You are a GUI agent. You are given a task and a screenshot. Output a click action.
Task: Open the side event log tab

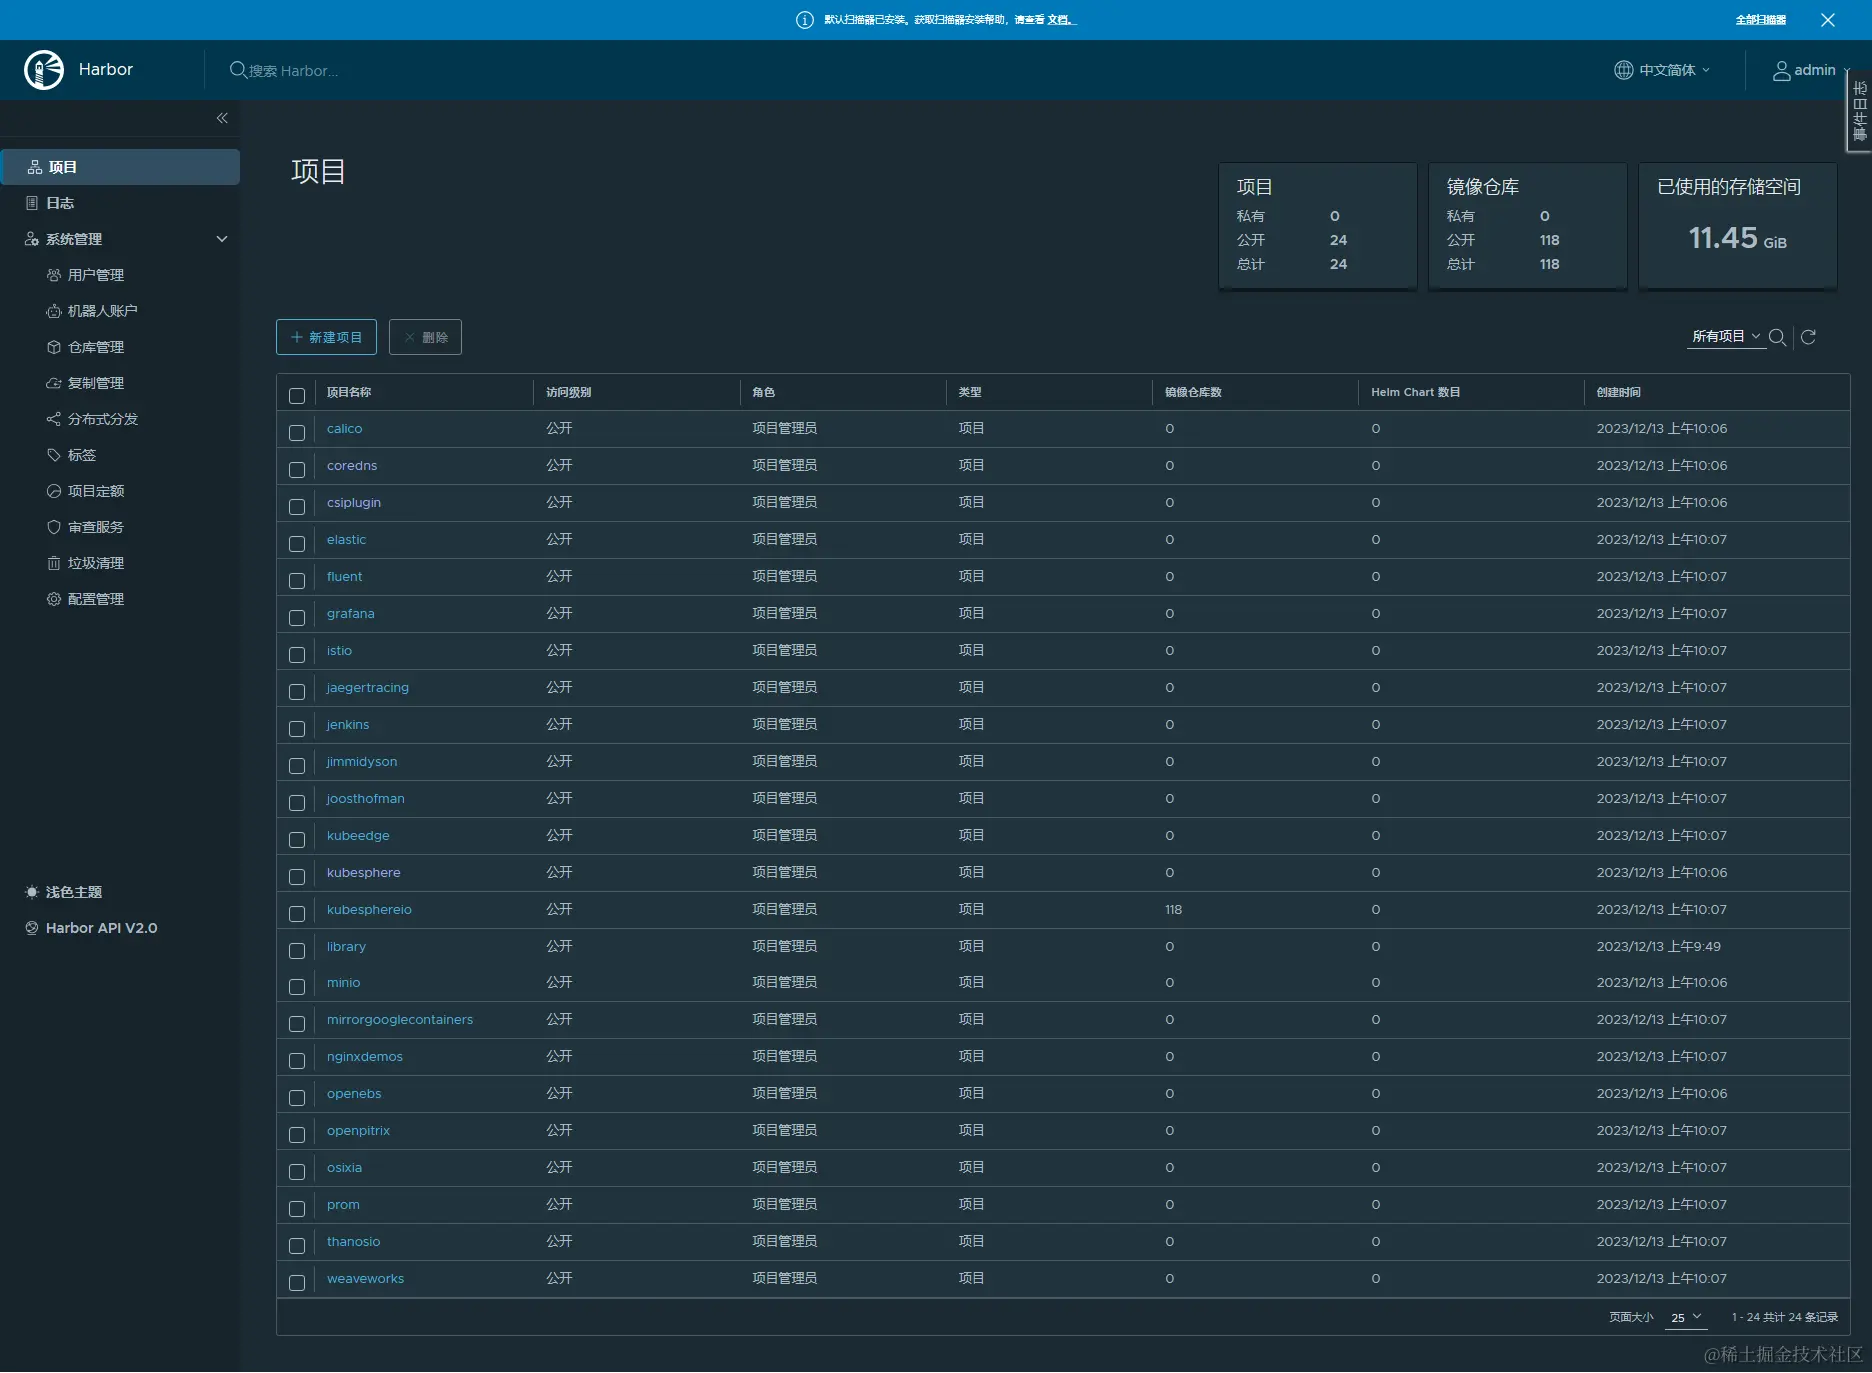tap(1859, 110)
